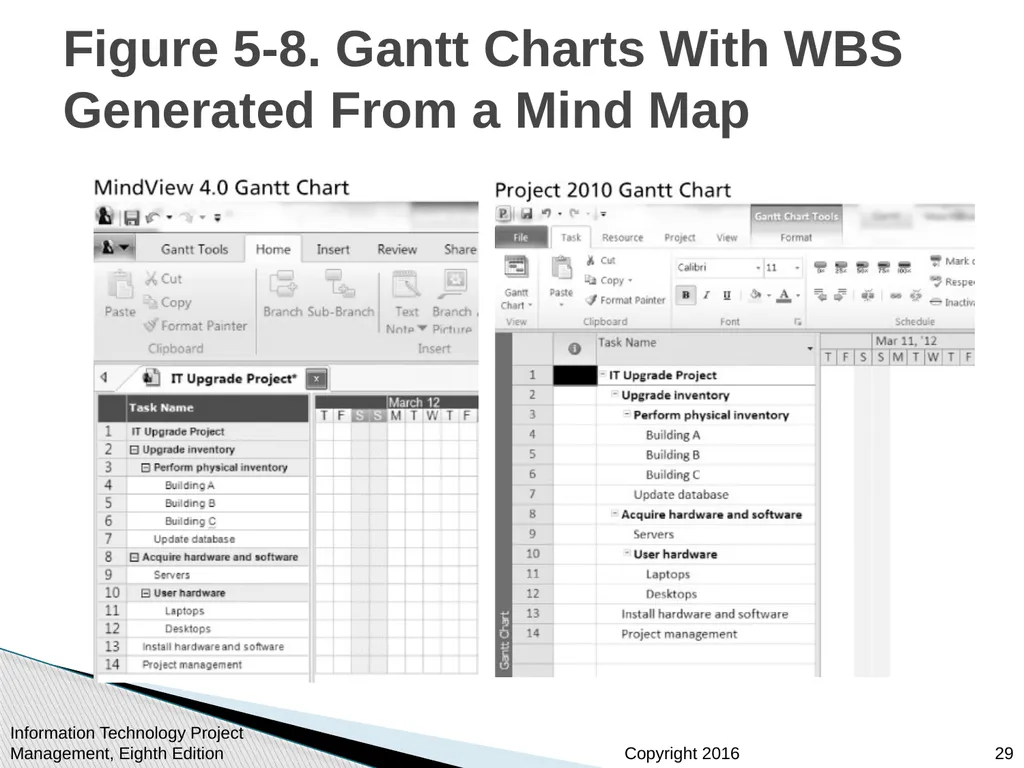The image size is (1024, 768).
Task: Click the Save icon in MindView toolbar
Action: 131,217
